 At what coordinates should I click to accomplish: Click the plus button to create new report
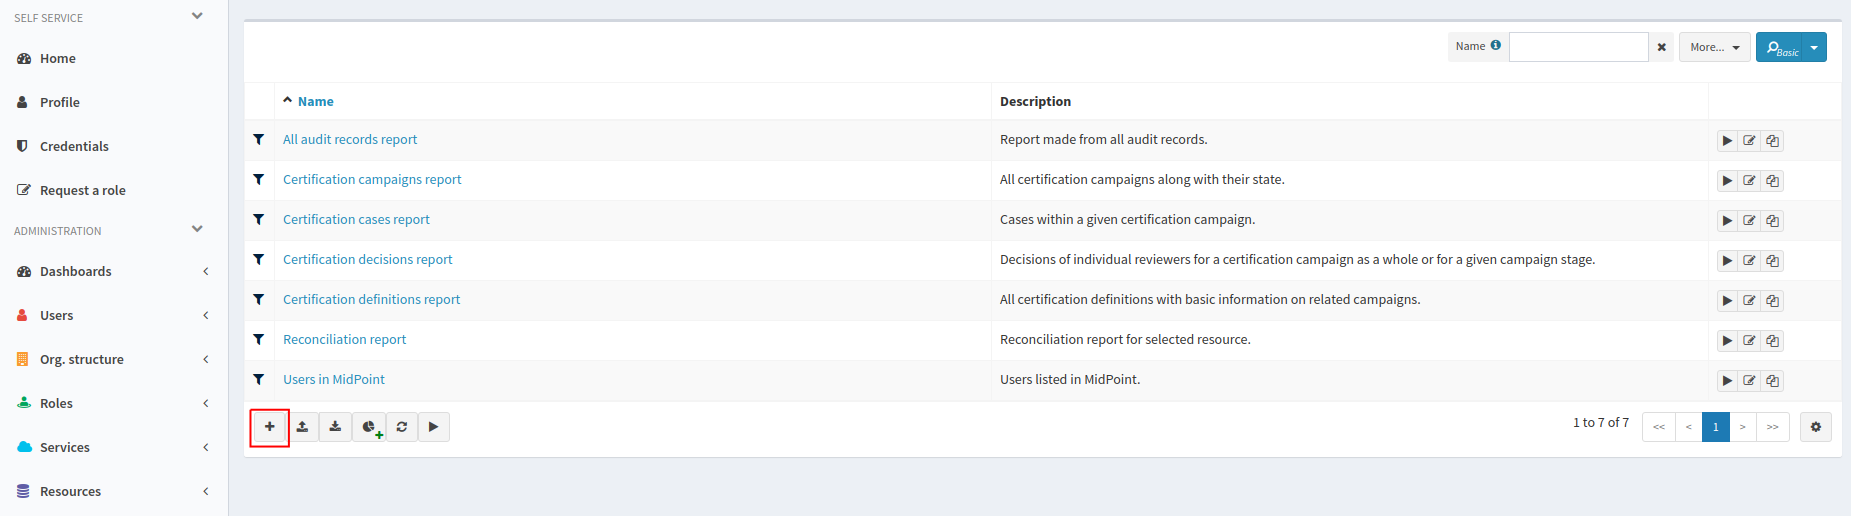coord(270,427)
